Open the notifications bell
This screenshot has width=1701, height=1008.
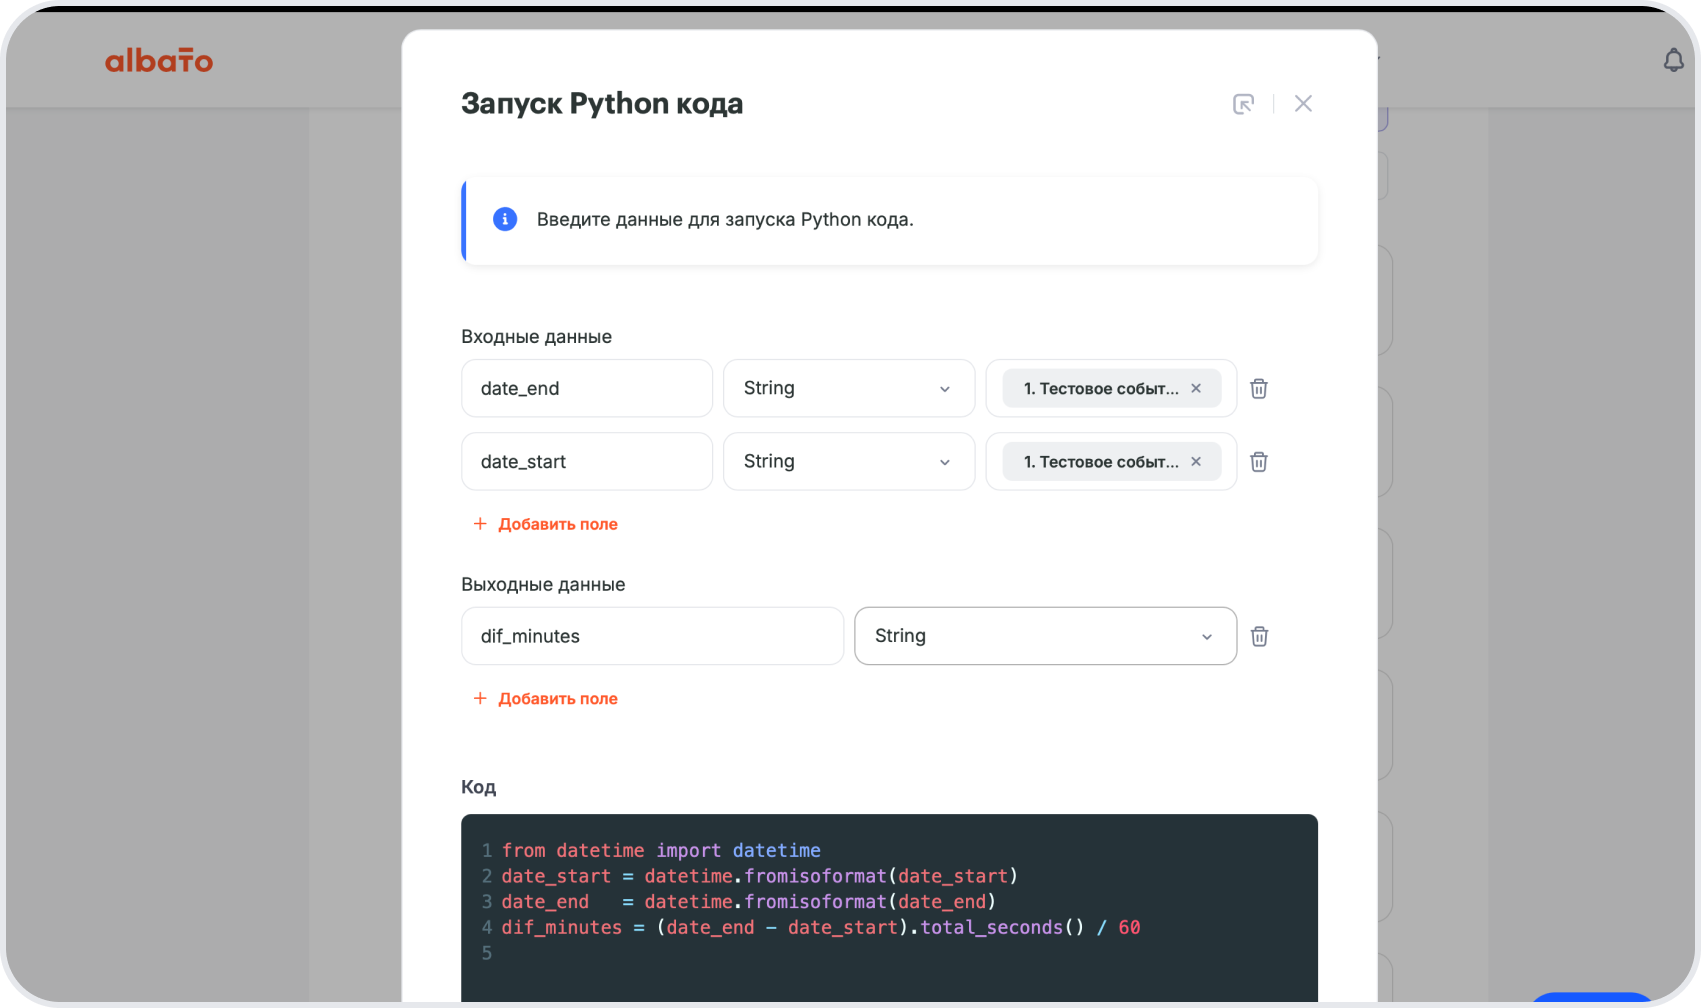pyautogui.click(x=1673, y=61)
